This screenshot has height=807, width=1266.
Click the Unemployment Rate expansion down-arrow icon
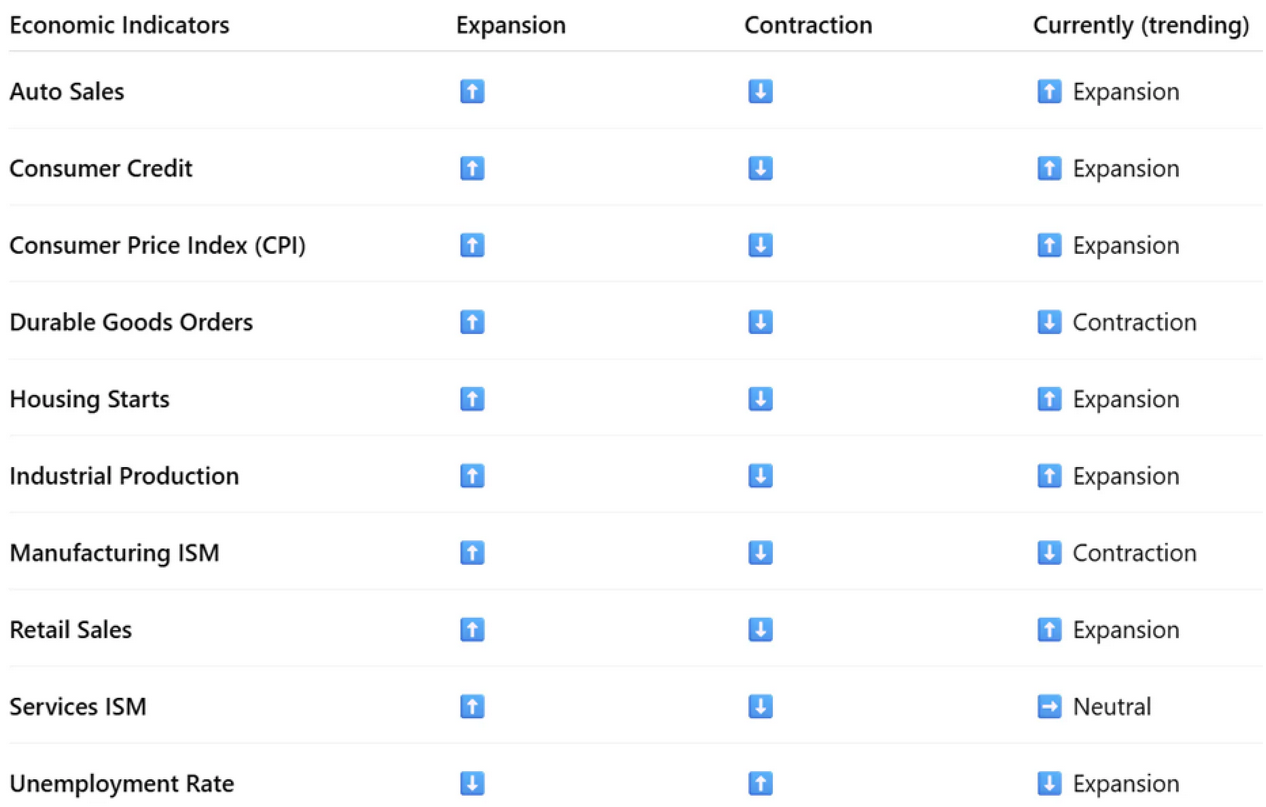(472, 783)
